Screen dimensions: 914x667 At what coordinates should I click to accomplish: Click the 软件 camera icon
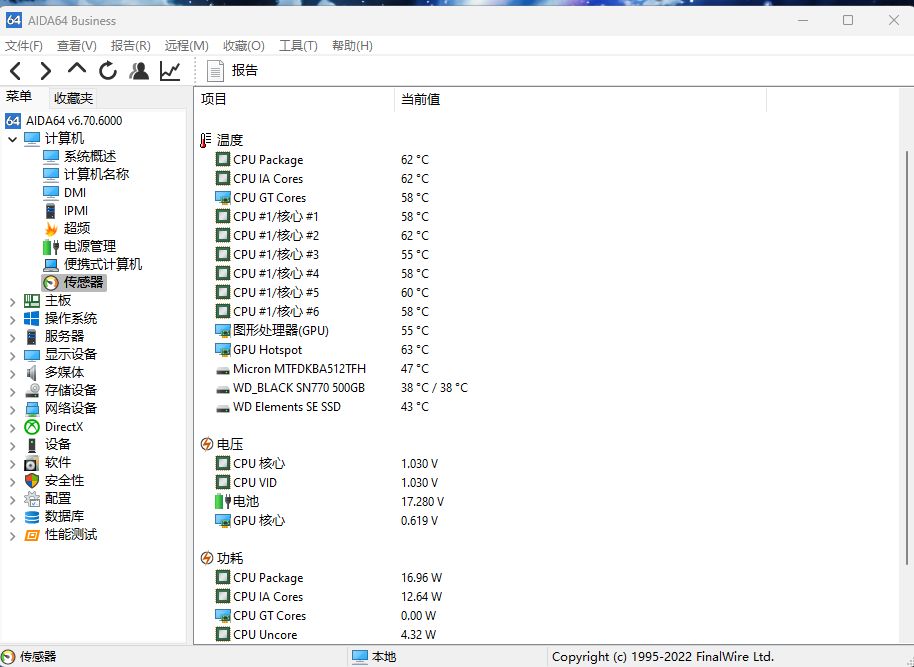[x=31, y=464]
